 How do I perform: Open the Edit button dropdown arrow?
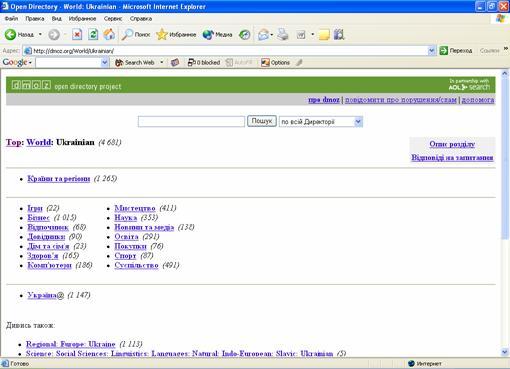pos(312,34)
